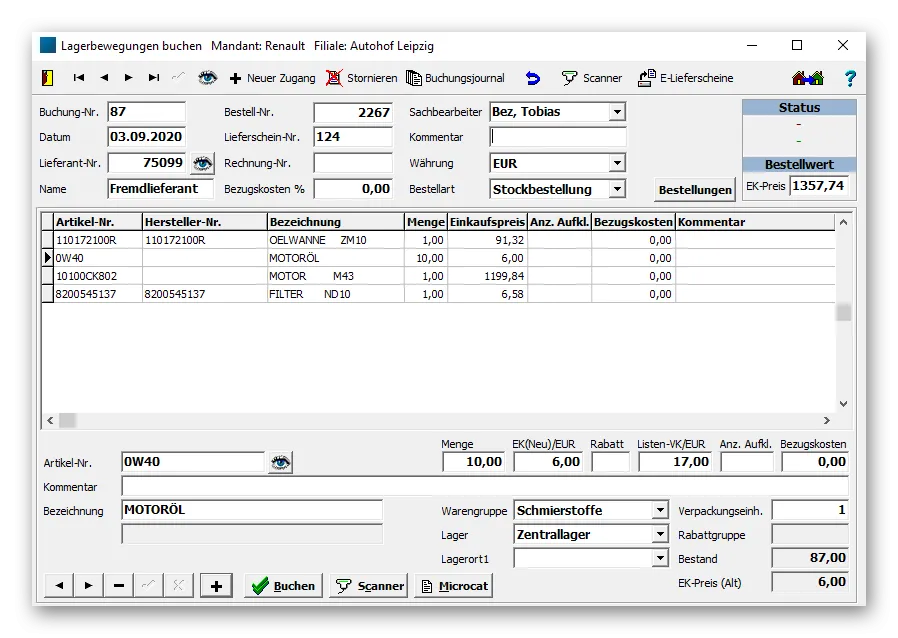Open article lookup eye beside Artikel-Nr
This screenshot has height=638, width=898.
point(281,462)
